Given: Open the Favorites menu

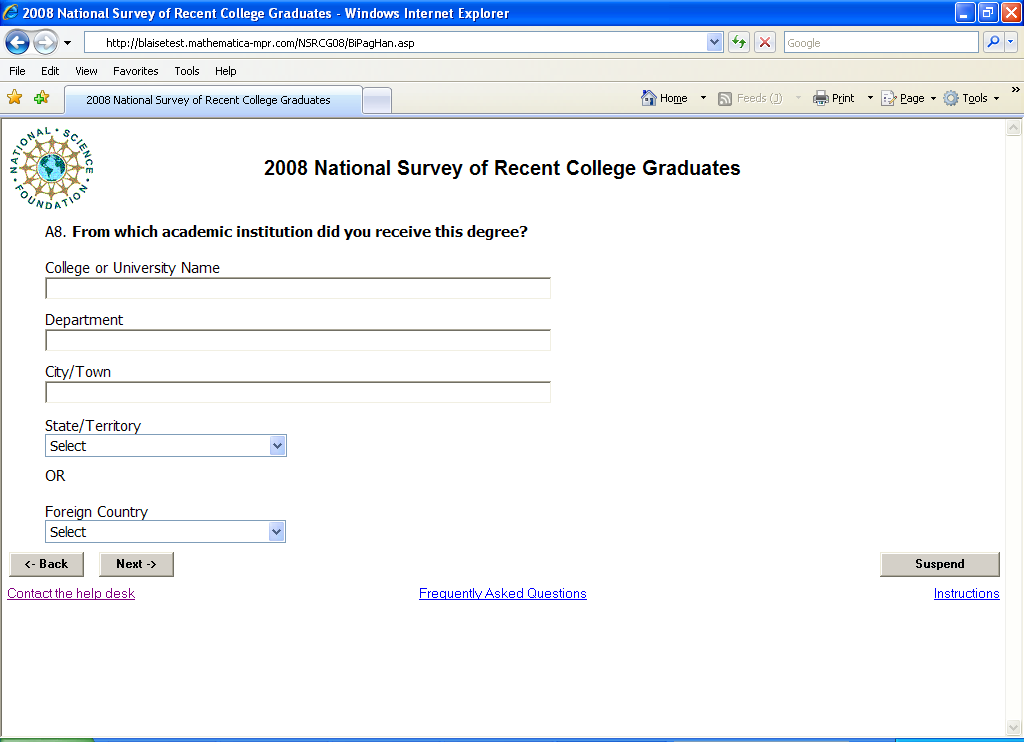Looking at the screenshot, I should point(135,71).
